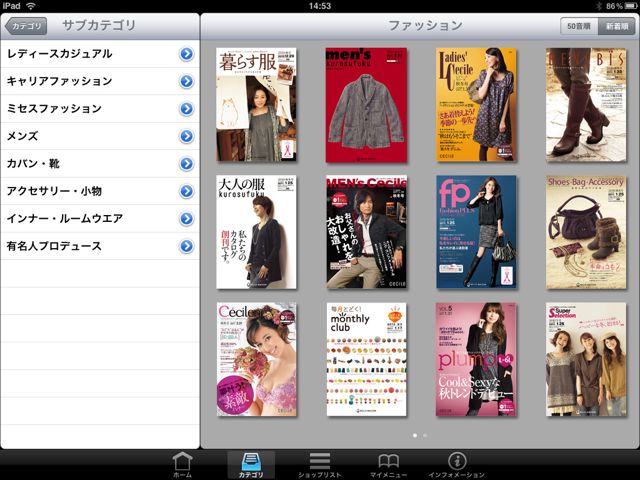Tap the 14:53 clock in status bar
Screen dimensions: 640x480
tap(320, 6)
